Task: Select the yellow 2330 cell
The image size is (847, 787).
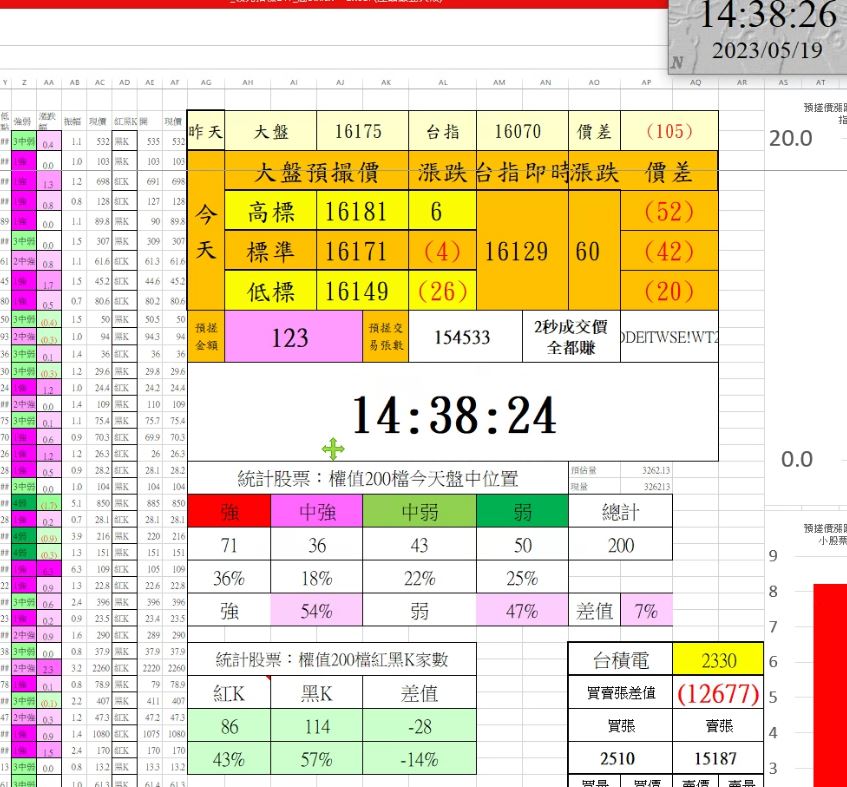Action: pos(718,659)
